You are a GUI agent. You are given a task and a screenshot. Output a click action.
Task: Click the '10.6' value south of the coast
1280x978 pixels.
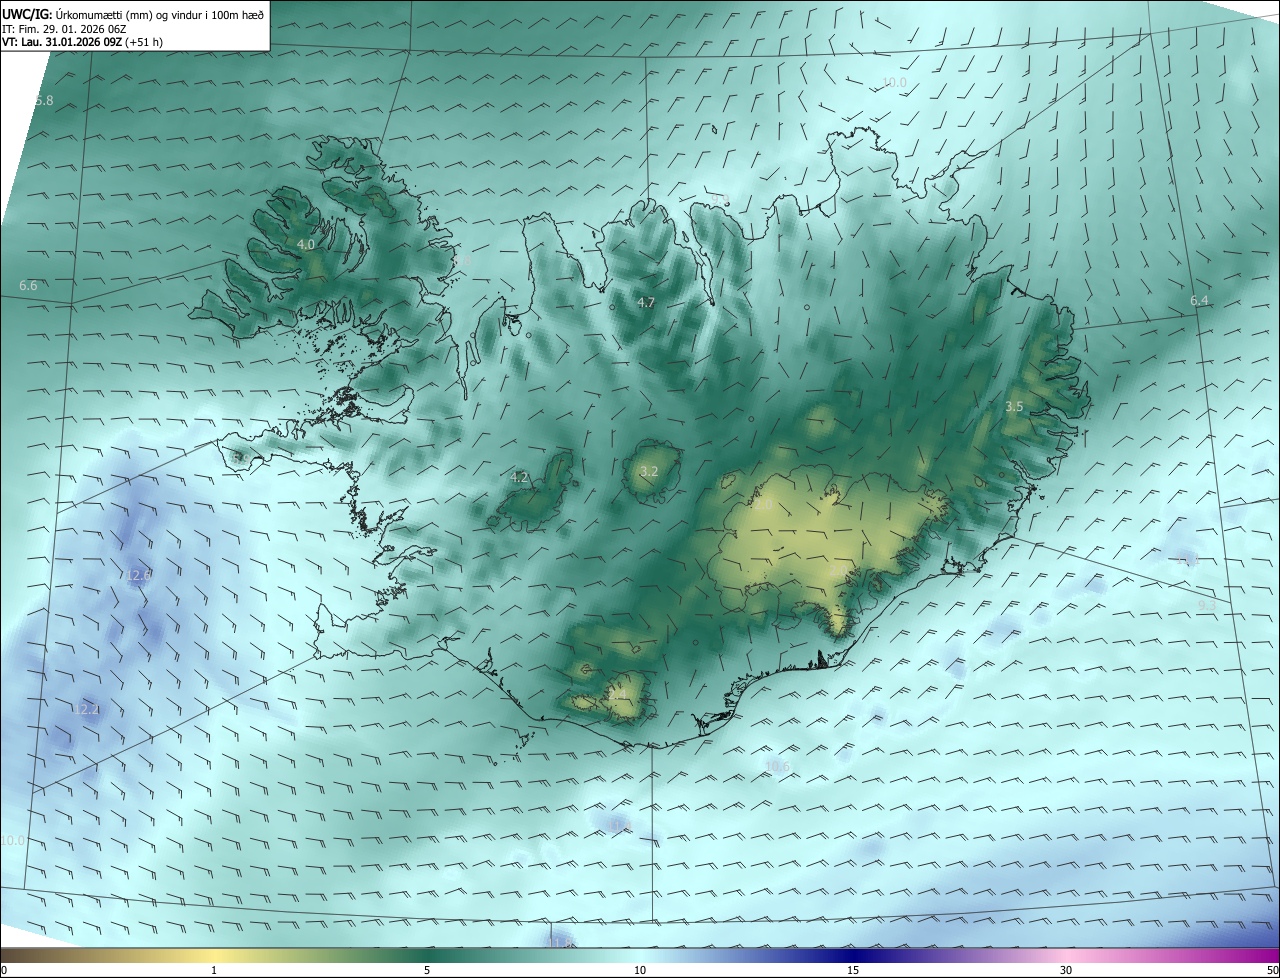pos(777,767)
